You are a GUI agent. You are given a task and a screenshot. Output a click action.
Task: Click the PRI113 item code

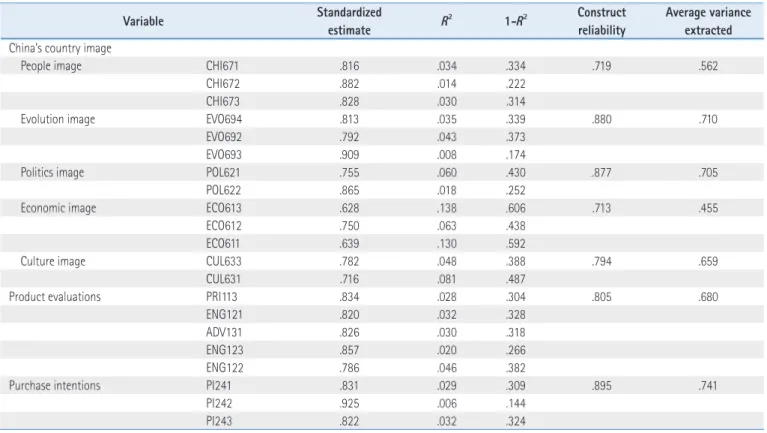222,297
